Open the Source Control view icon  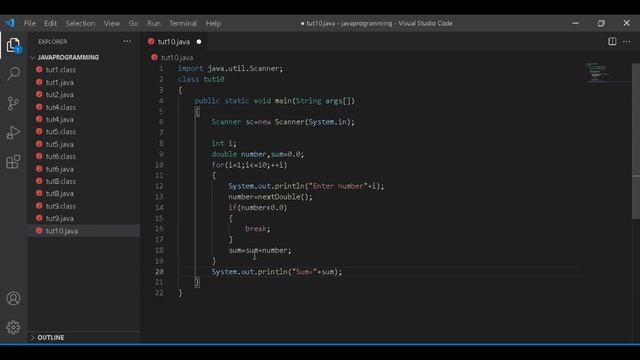(x=13, y=103)
